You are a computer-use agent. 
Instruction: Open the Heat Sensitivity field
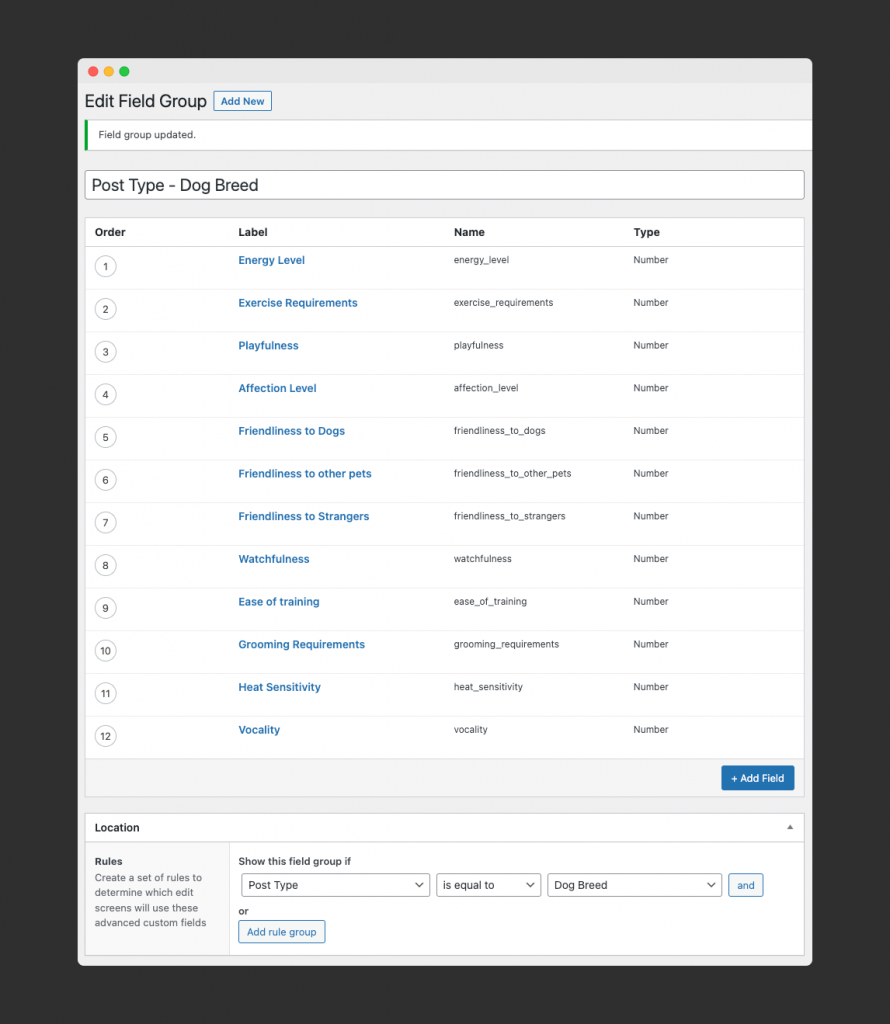tap(279, 687)
